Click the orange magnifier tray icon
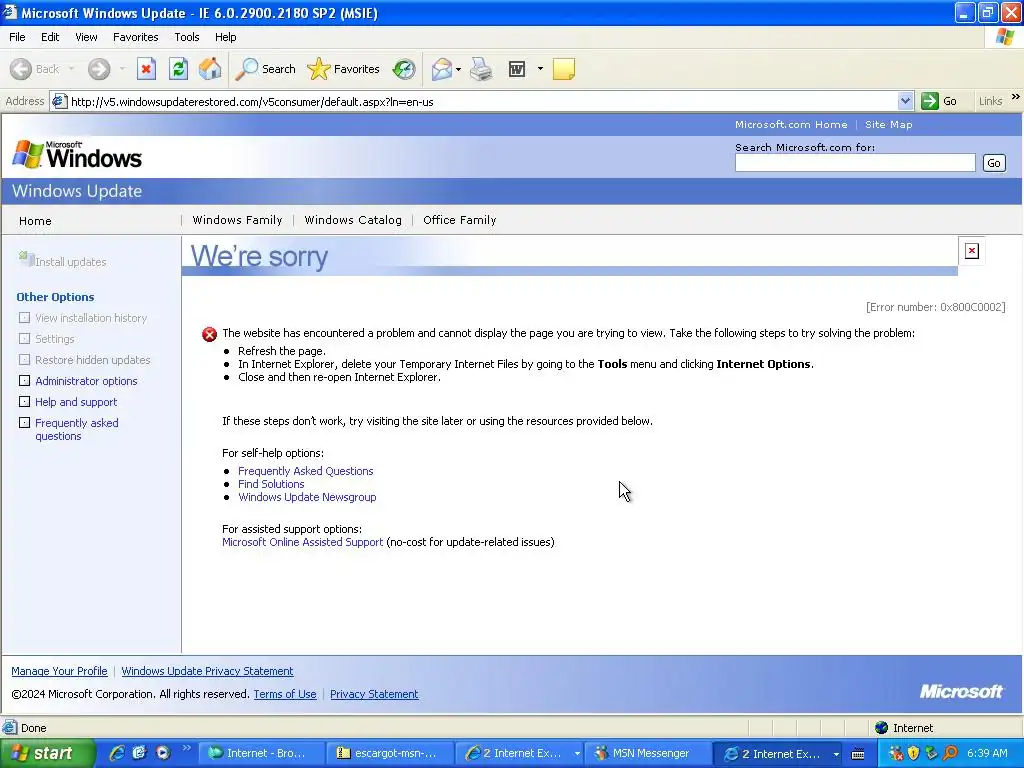 point(950,754)
